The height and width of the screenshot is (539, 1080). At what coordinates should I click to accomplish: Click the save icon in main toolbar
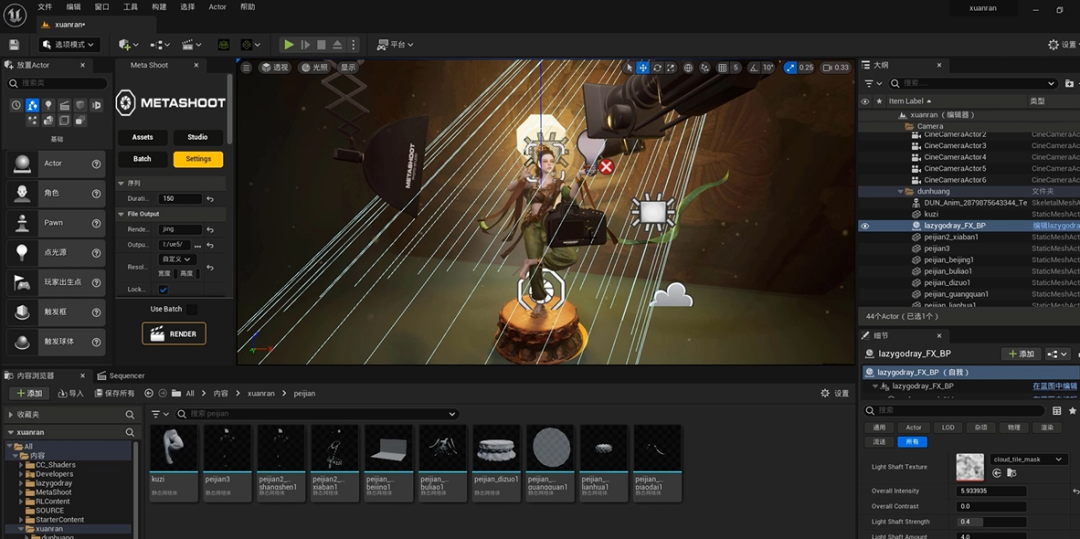click(x=14, y=45)
